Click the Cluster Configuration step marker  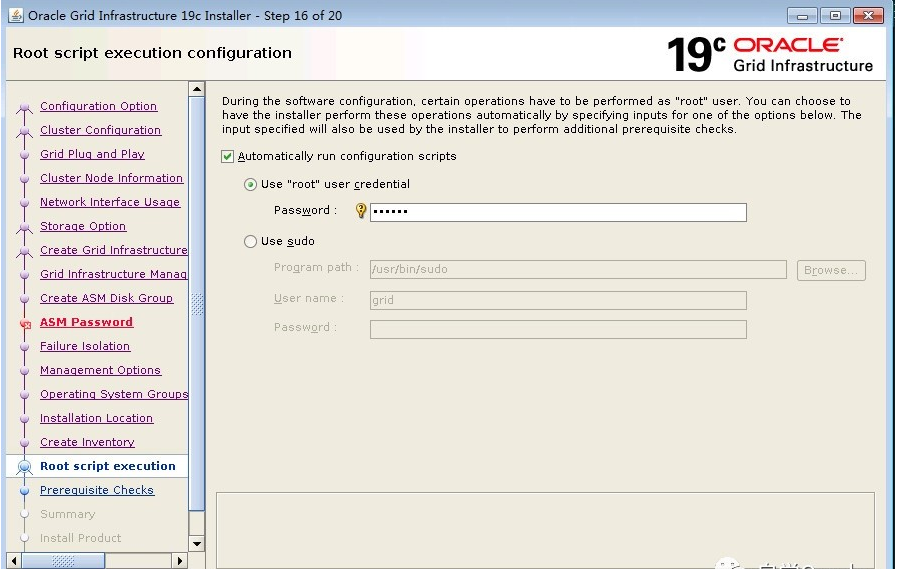pyautogui.click(x=24, y=131)
